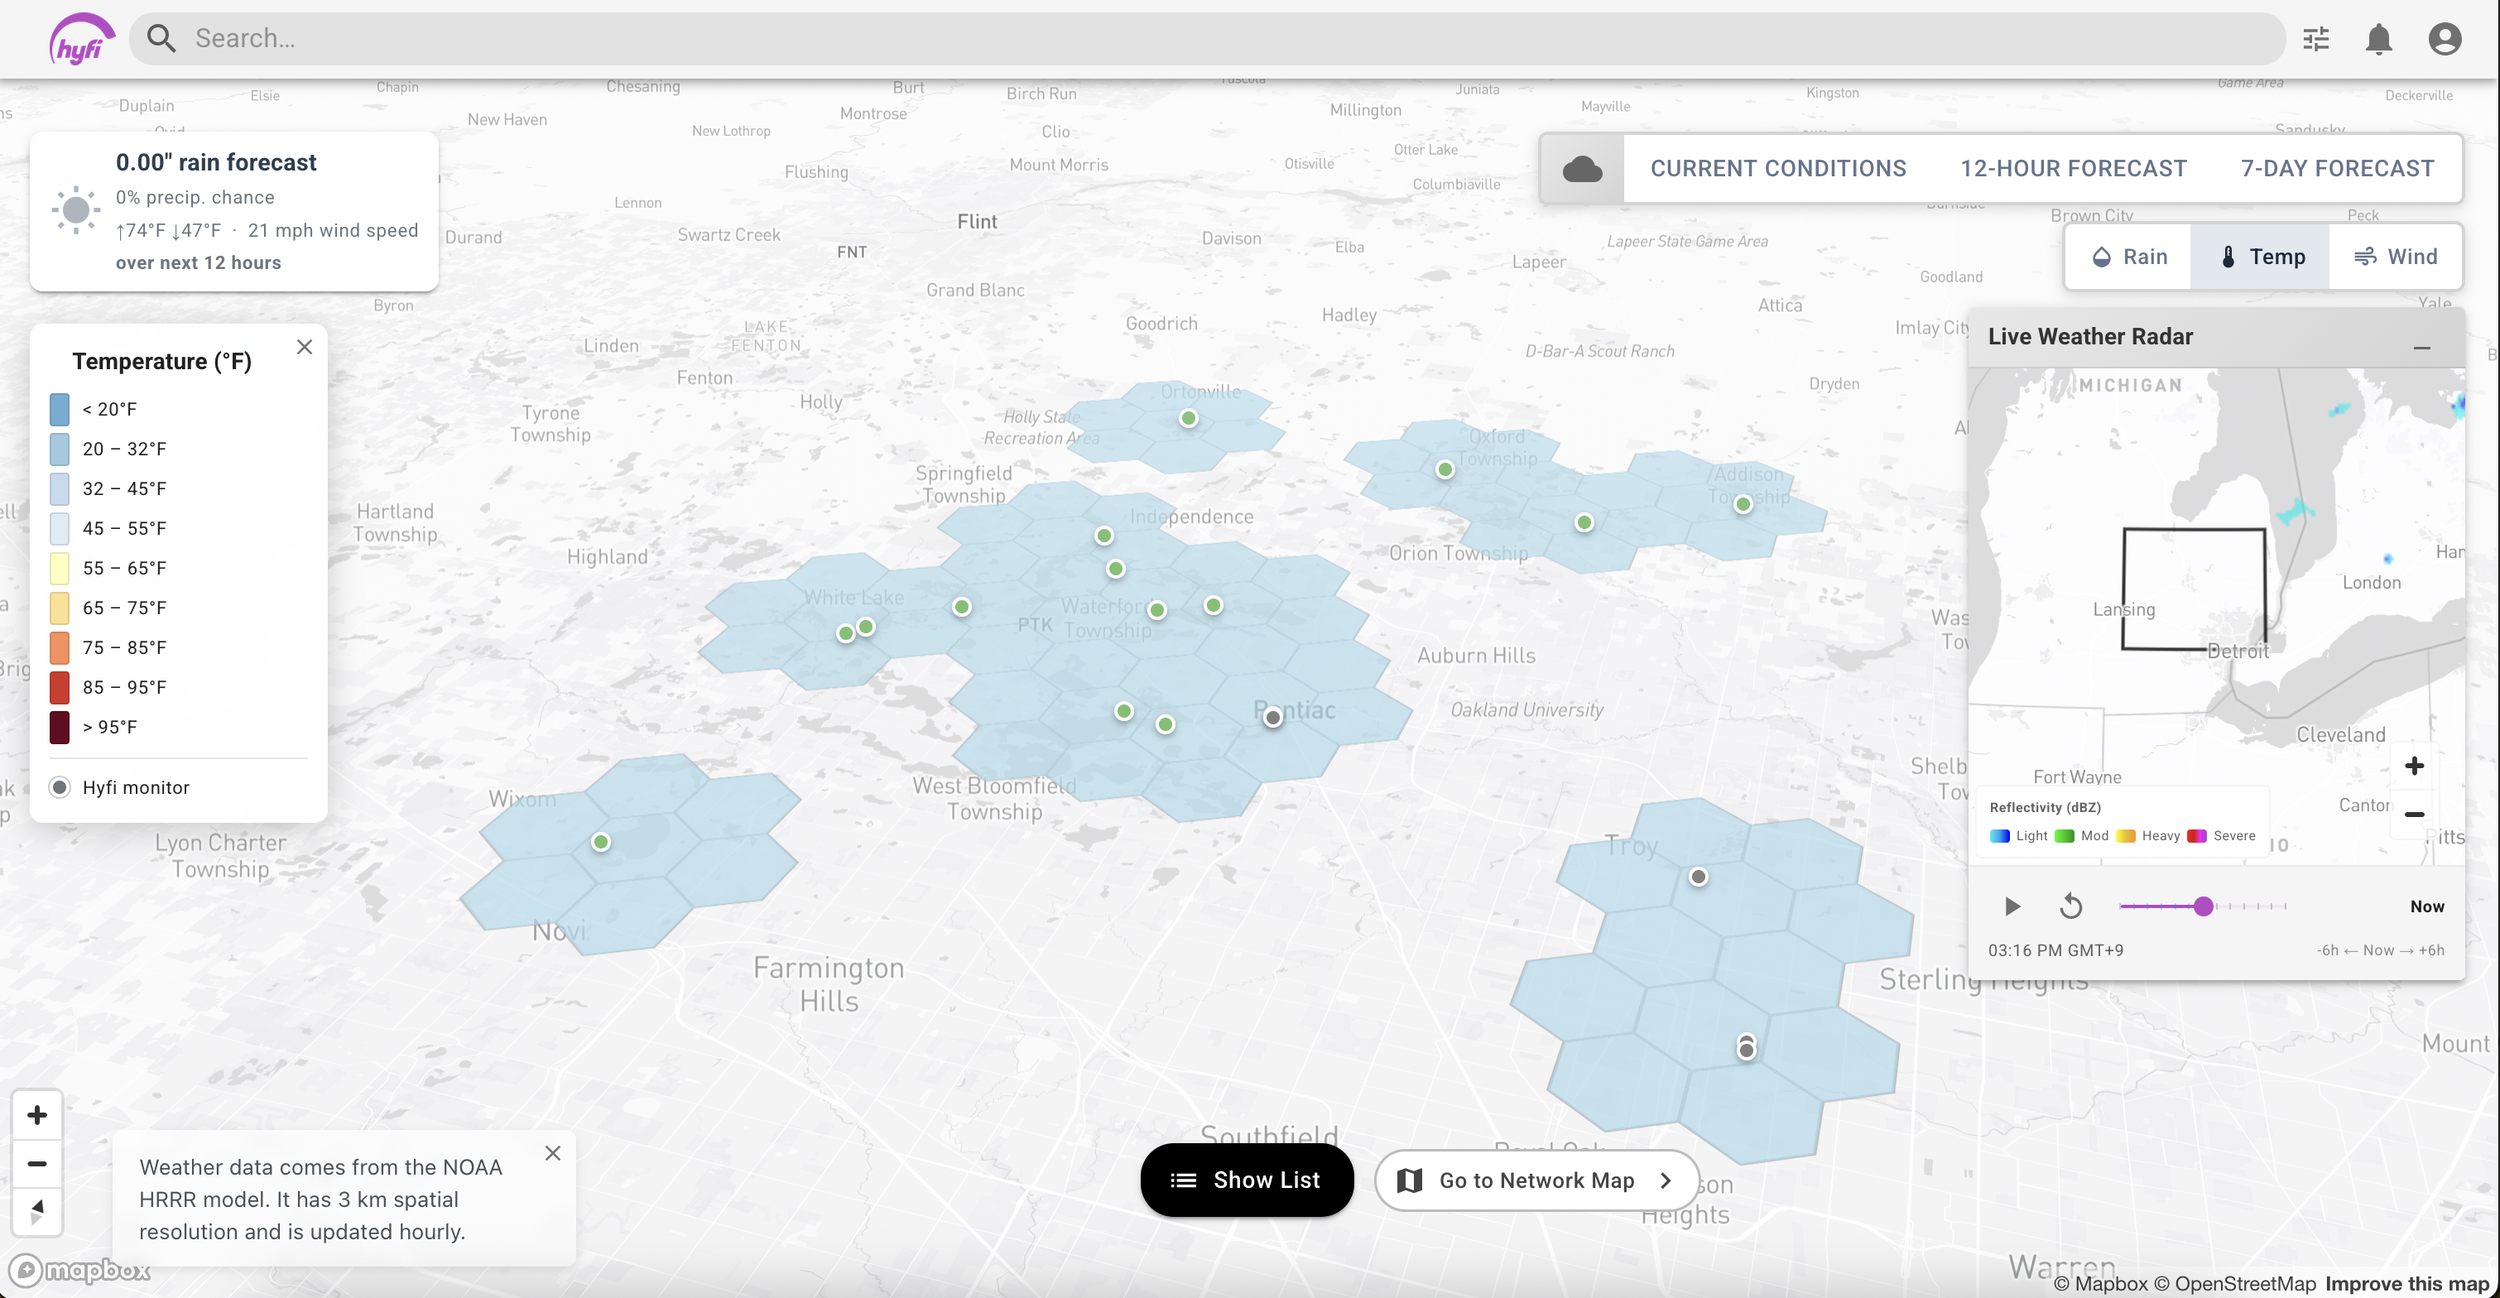
Task: Select the Temp map layer
Action: coord(2260,257)
